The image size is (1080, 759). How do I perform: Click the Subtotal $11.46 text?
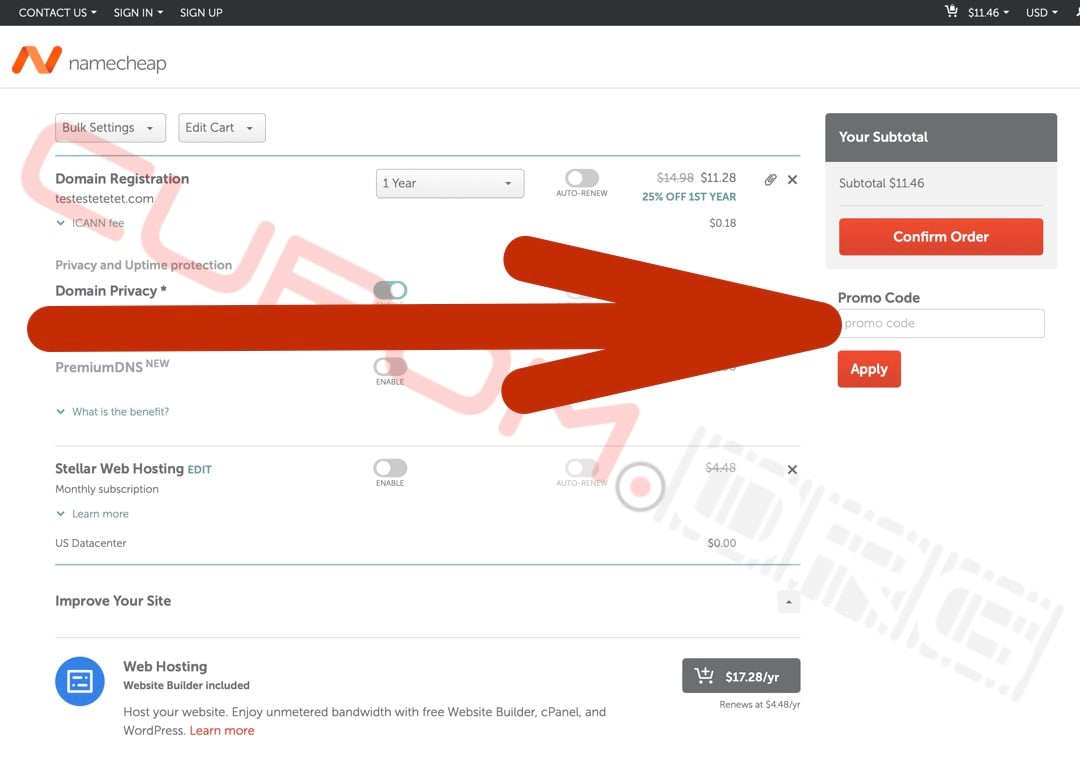coord(881,183)
